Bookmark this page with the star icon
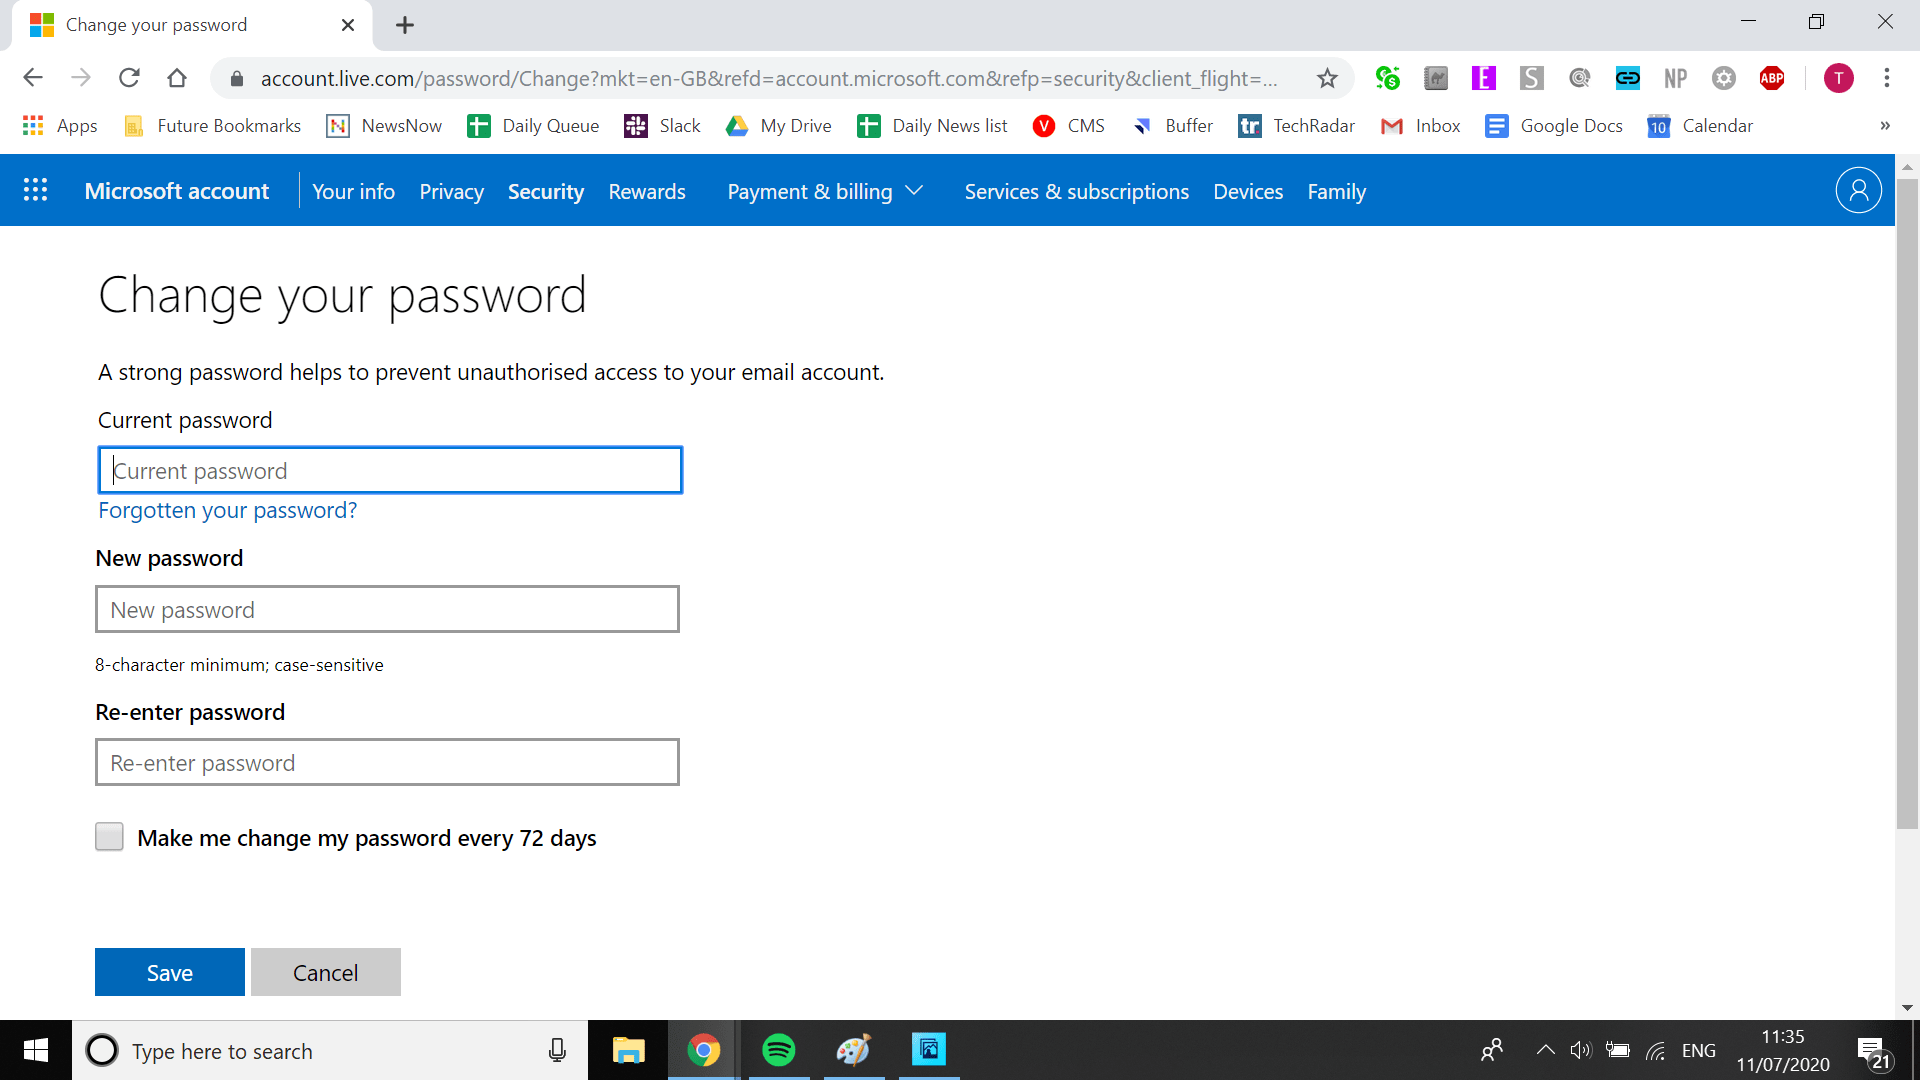 1328,78
